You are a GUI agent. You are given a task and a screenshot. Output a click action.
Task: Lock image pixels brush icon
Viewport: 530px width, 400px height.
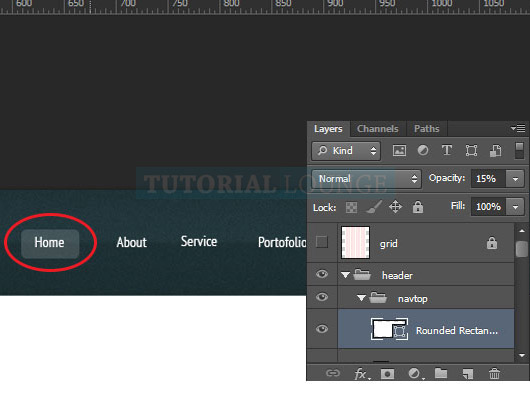[x=374, y=207]
